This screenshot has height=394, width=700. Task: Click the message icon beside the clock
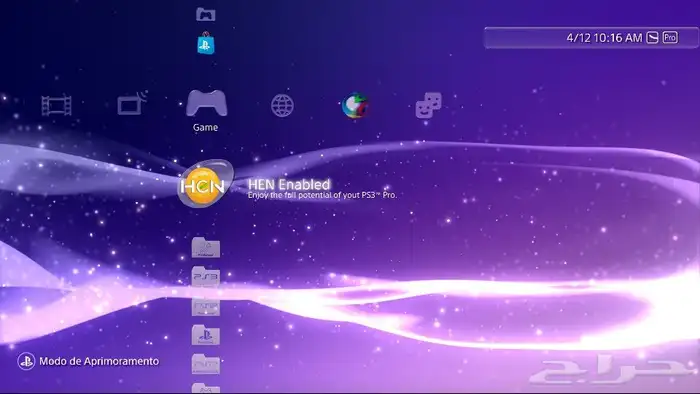coord(652,37)
